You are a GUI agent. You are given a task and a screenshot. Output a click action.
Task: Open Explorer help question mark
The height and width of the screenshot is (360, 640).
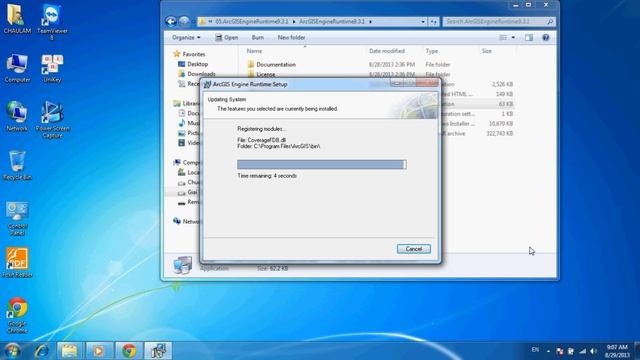(x=546, y=38)
